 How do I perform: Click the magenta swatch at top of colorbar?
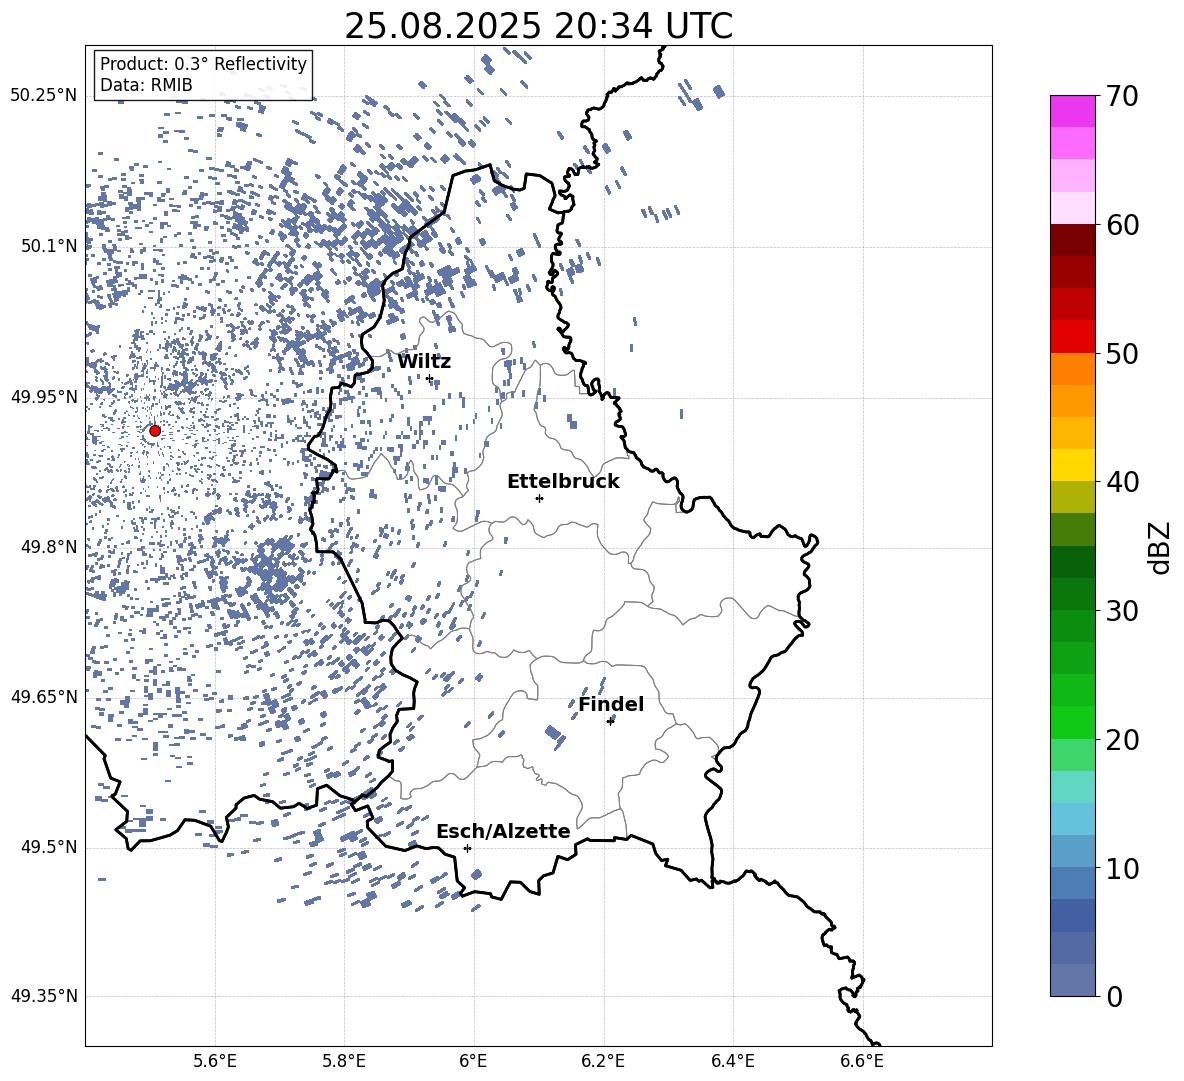coord(1072,111)
